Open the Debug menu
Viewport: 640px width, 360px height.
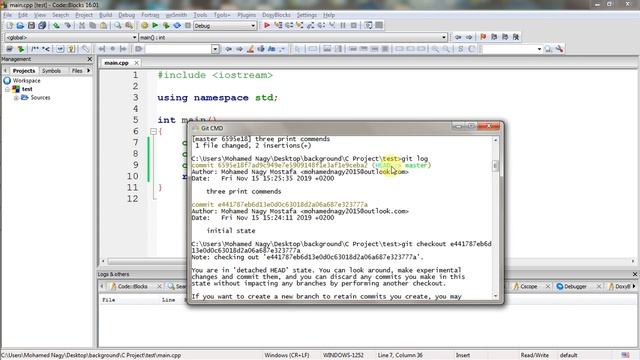coord(127,15)
